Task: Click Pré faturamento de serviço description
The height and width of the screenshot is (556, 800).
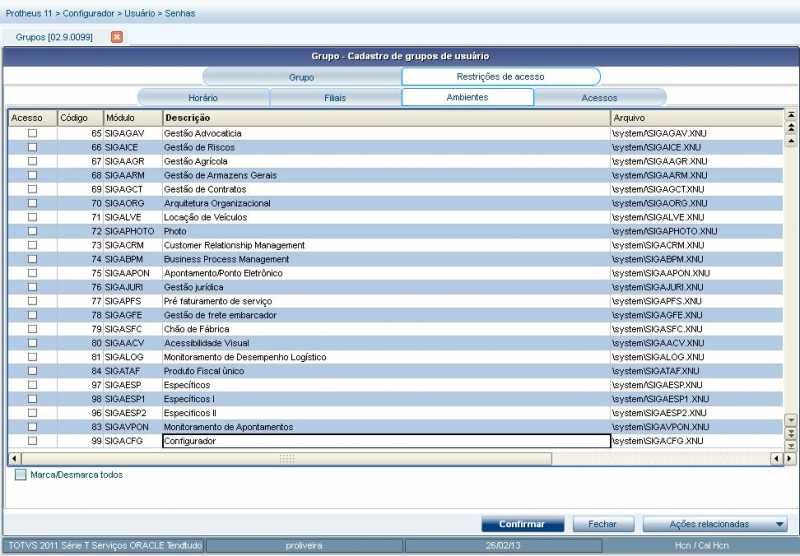Action: point(218,301)
